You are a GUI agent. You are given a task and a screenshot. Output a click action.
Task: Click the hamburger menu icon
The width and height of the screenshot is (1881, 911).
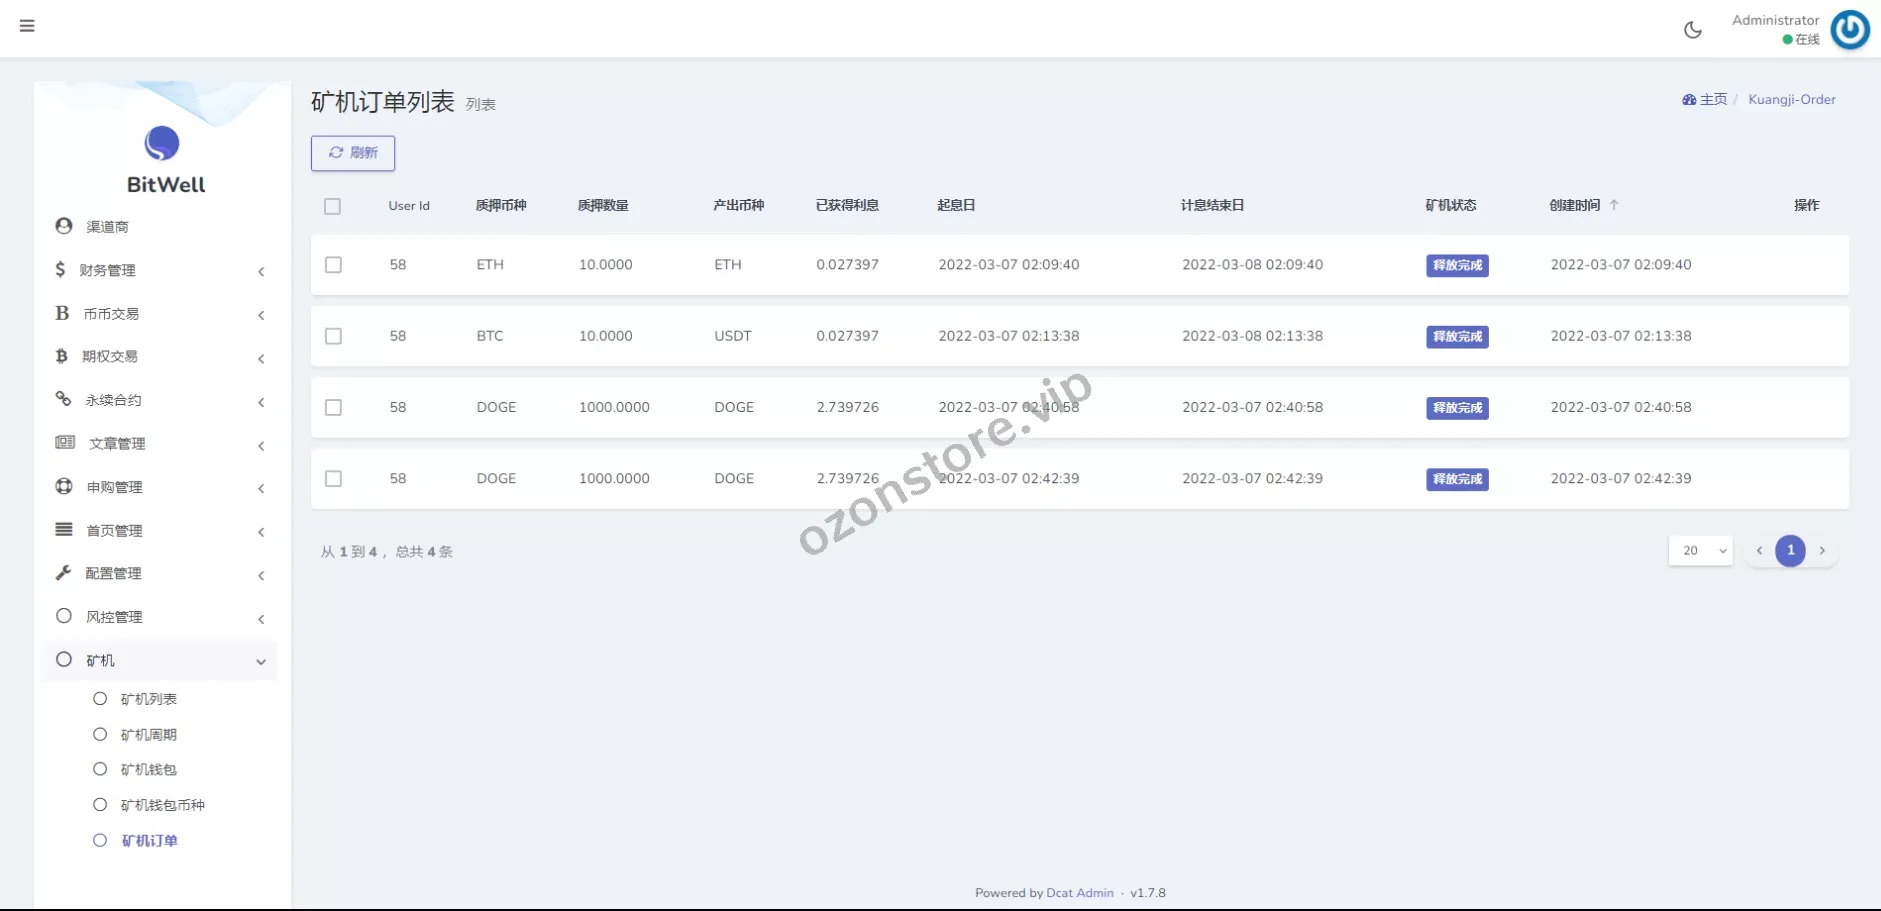[x=27, y=26]
